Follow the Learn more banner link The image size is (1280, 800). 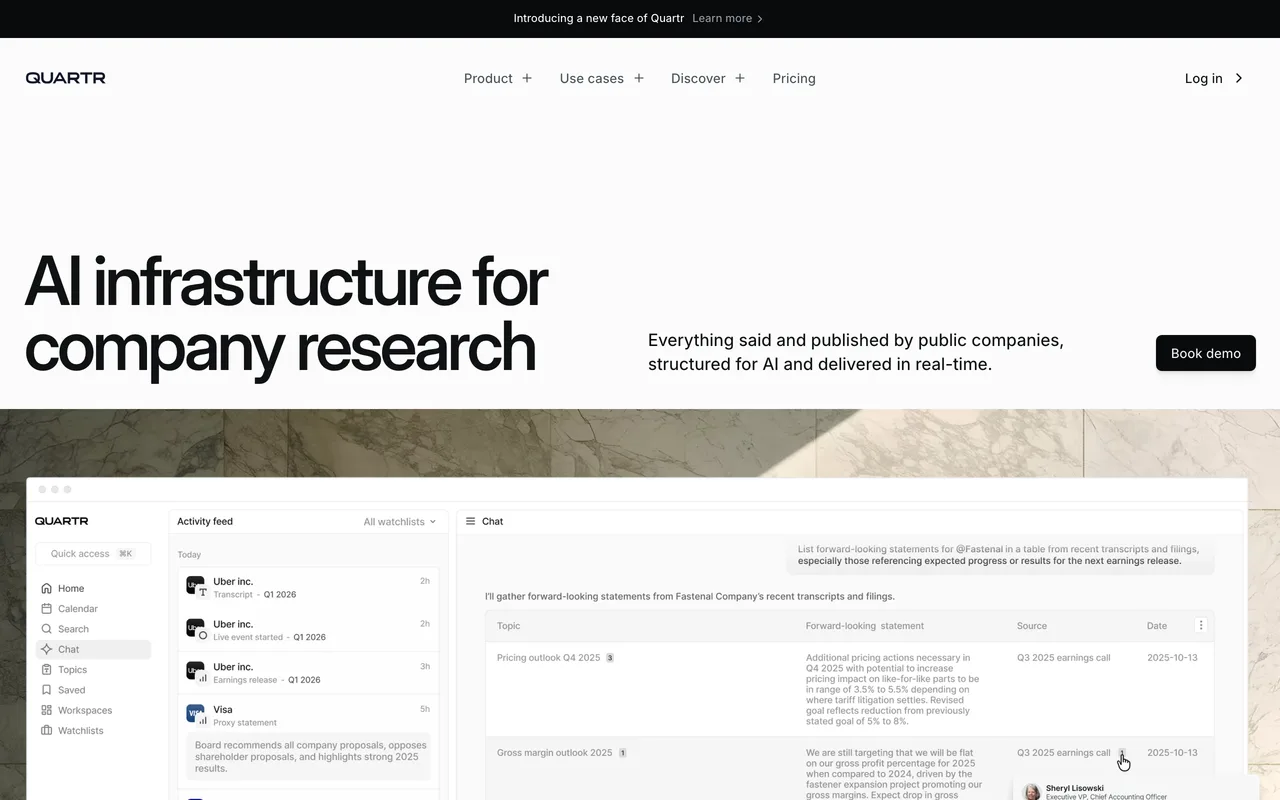[722, 18]
